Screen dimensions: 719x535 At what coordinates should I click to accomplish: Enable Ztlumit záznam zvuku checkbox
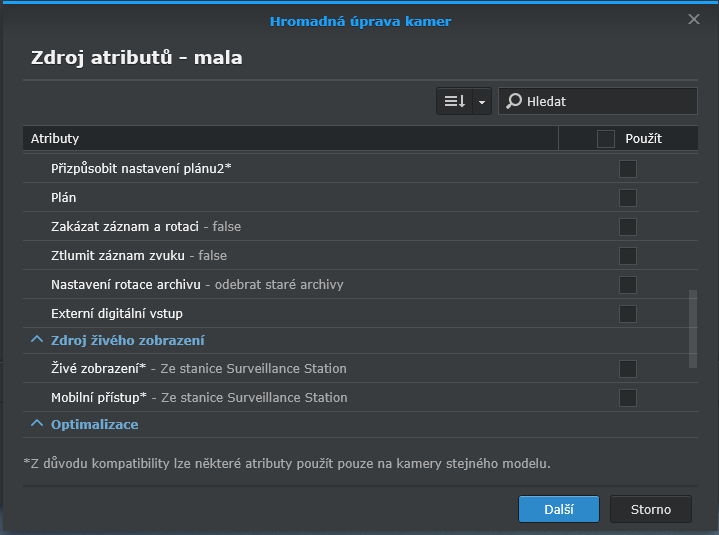628,256
